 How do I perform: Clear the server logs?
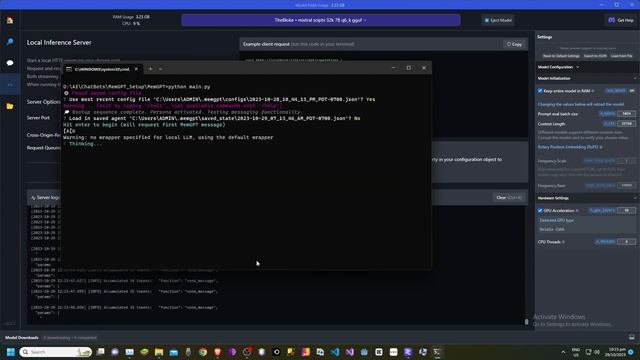[x=509, y=198]
